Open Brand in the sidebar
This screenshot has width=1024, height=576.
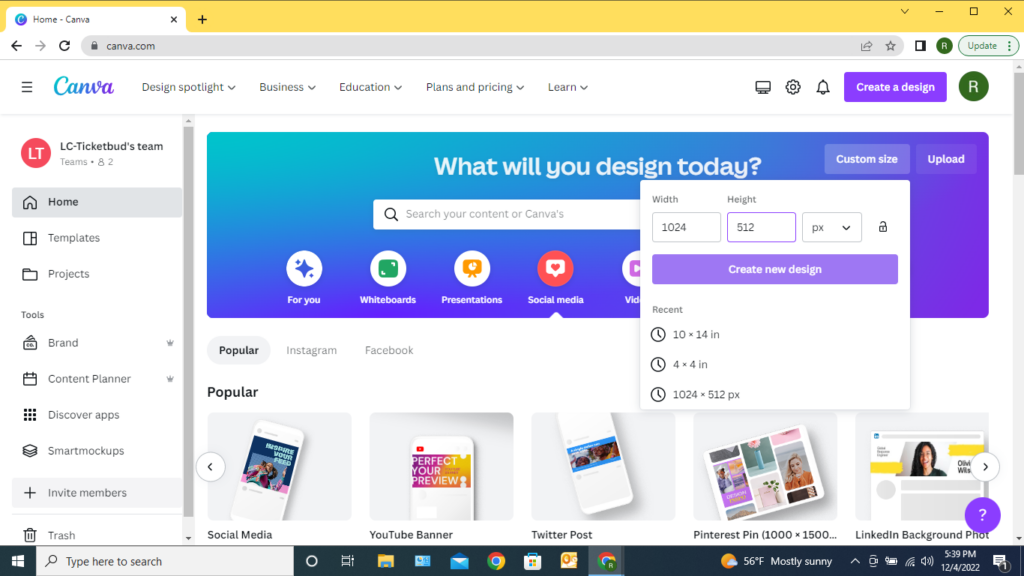tap(97, 343)
